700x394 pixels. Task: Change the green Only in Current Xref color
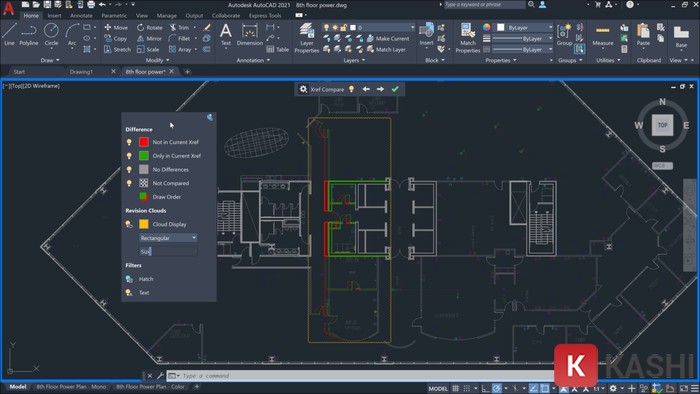click(x=144, y=156)
